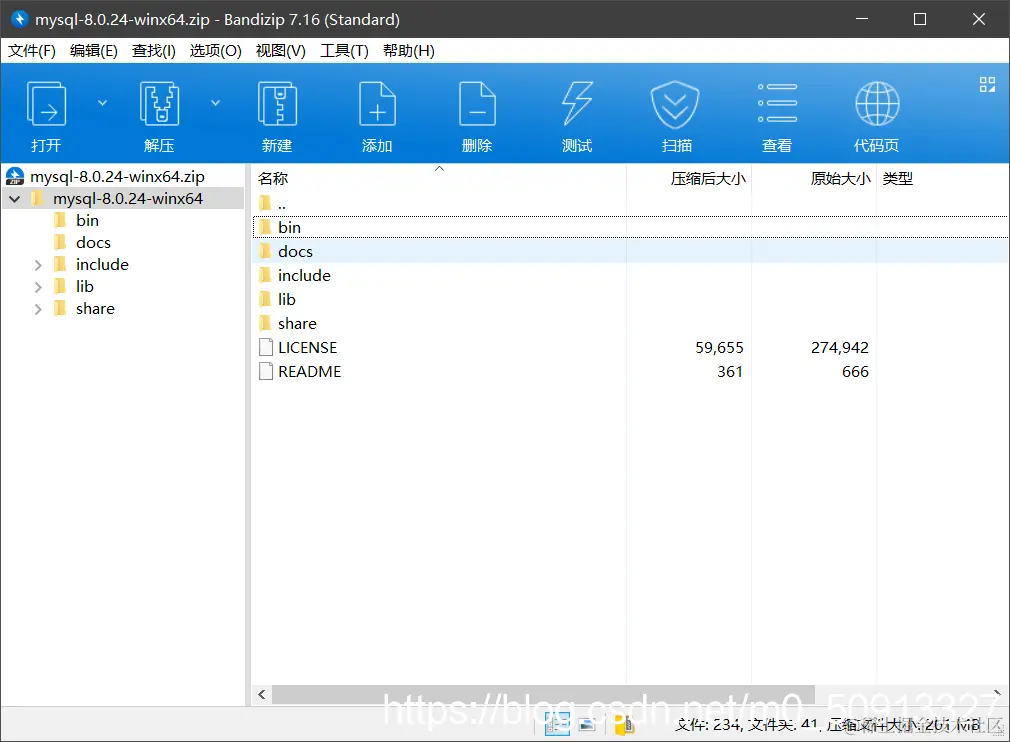
Task: Select the lib row in the file list
Action: [x=630, y=300]
